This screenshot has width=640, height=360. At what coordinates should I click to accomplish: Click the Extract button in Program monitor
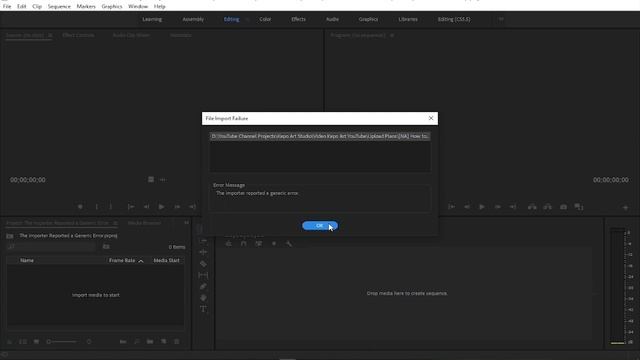pos(547,207)
